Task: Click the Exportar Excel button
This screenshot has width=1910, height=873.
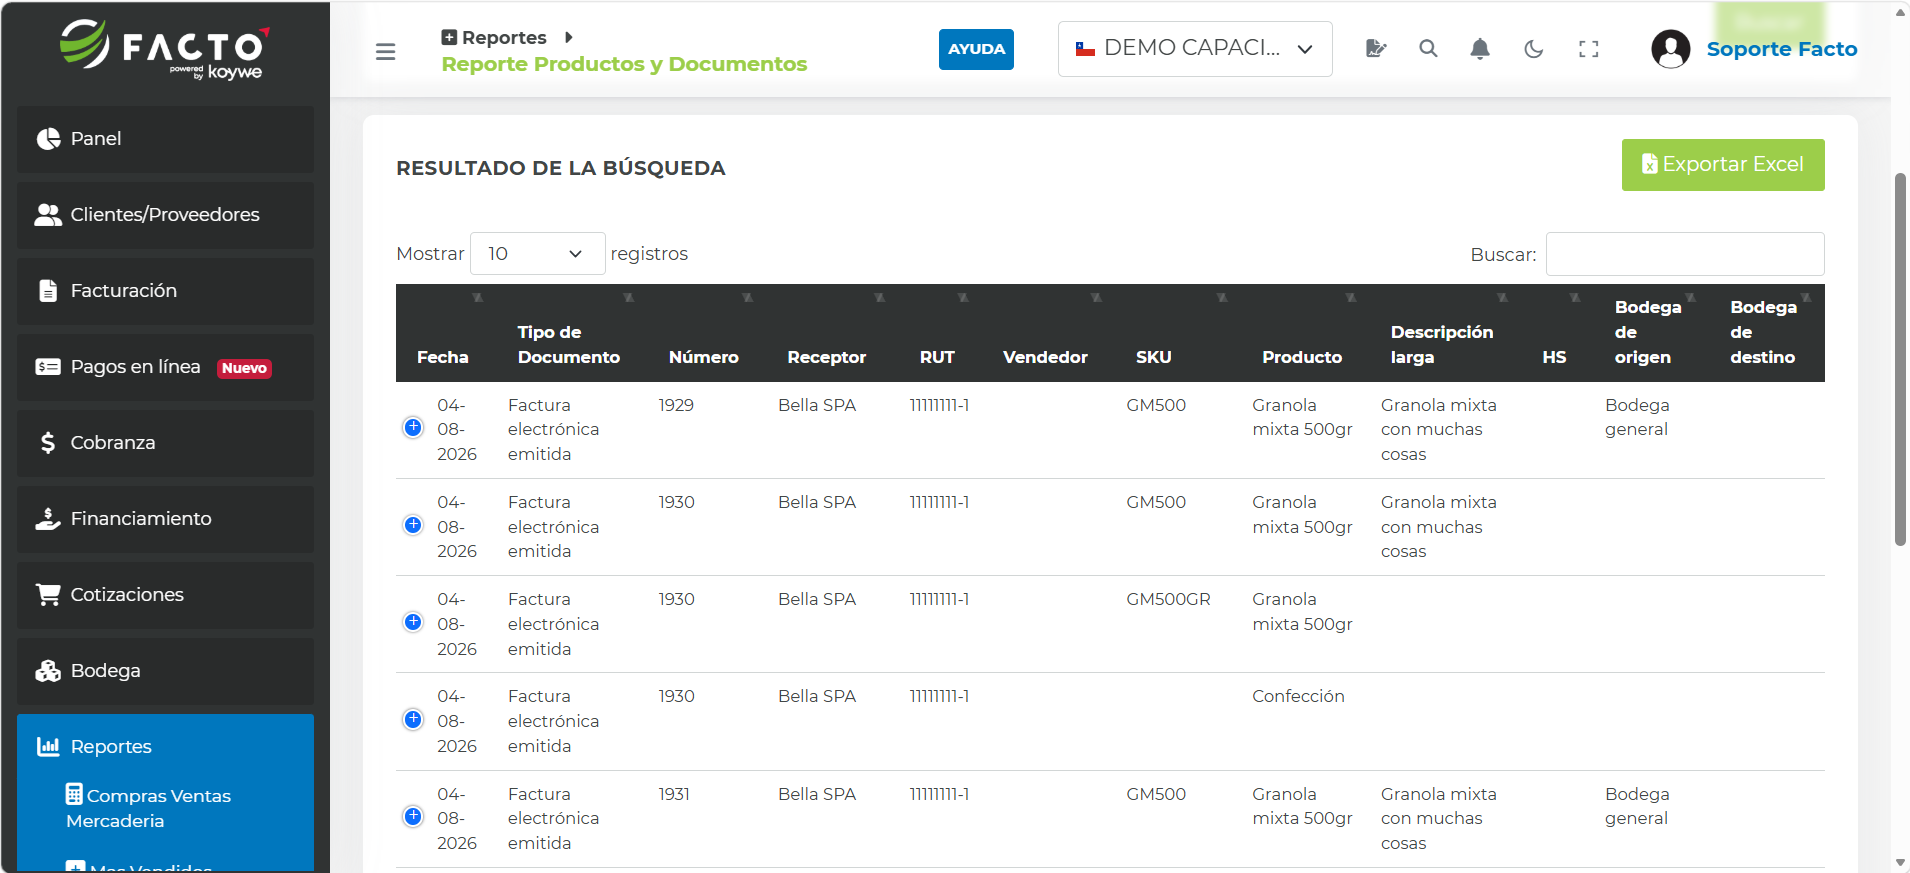Action: (1723, 165)
